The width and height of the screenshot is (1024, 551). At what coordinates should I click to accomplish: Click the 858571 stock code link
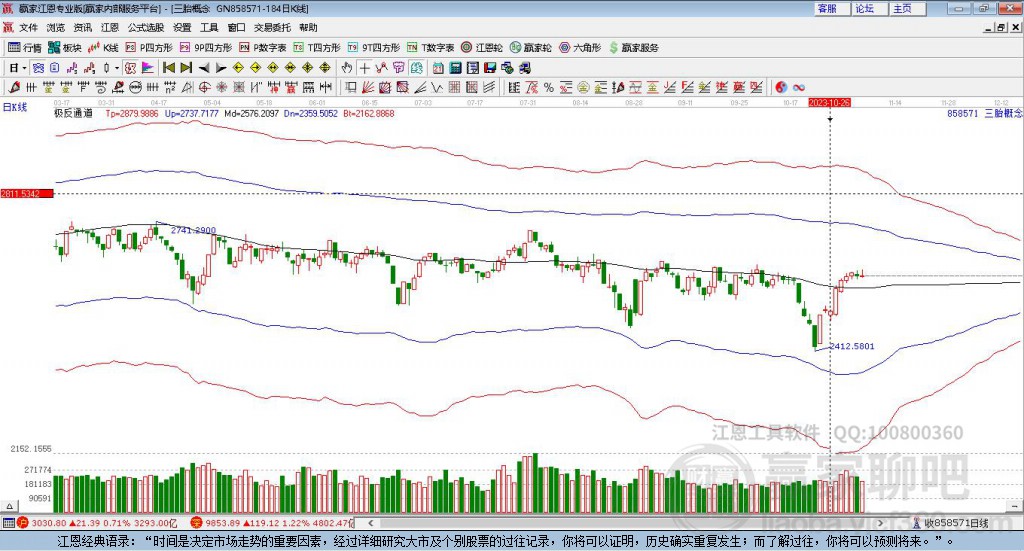coord(963,113)
